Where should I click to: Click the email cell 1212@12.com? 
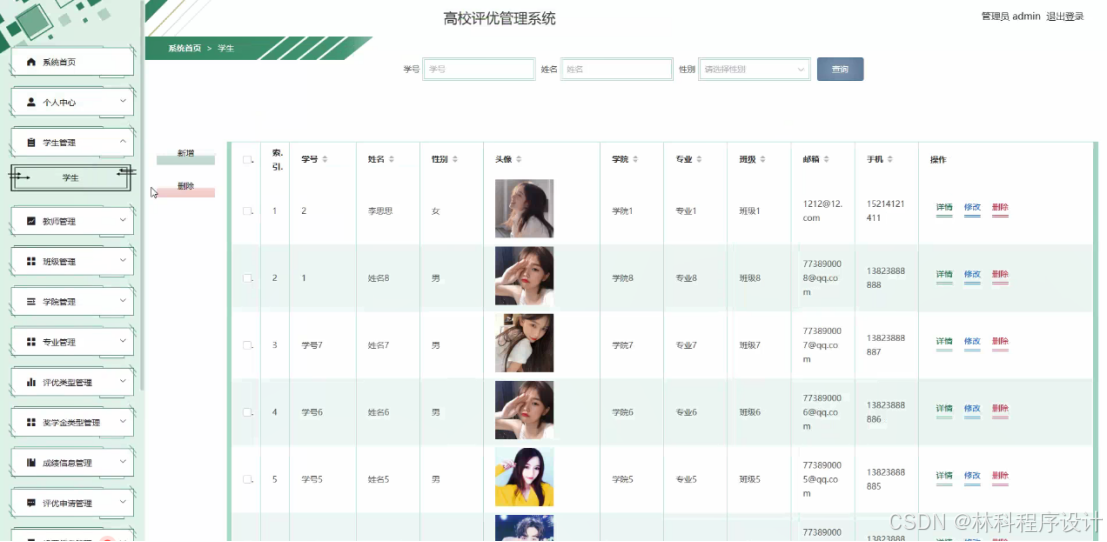tap(823, 210)
